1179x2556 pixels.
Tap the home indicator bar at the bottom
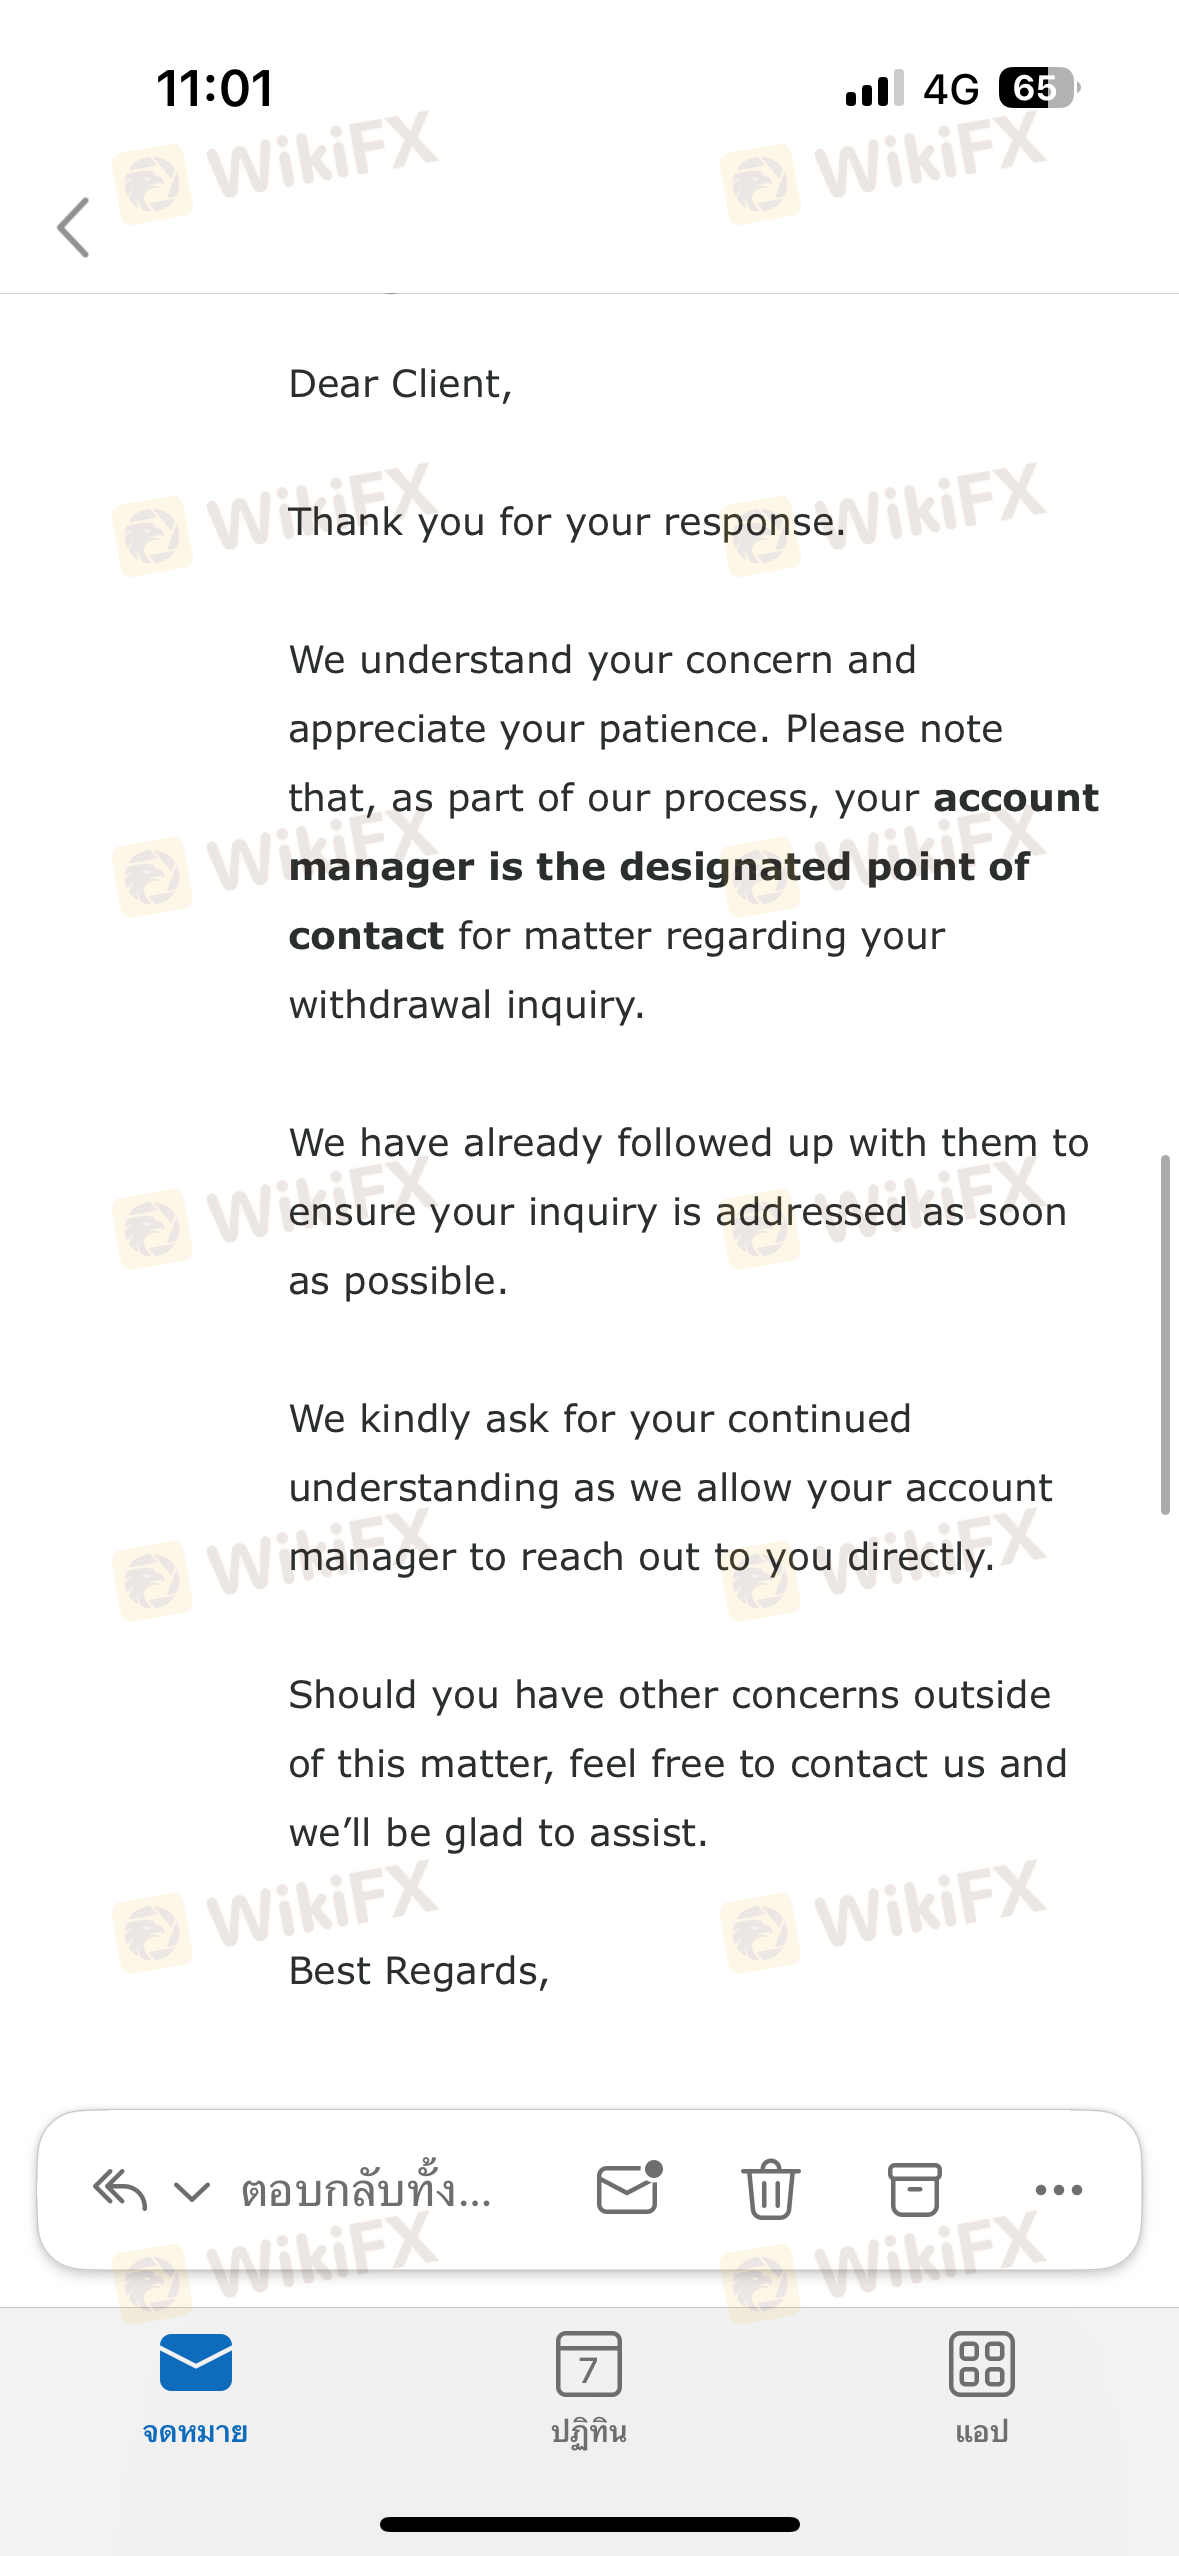point(589,2524)
